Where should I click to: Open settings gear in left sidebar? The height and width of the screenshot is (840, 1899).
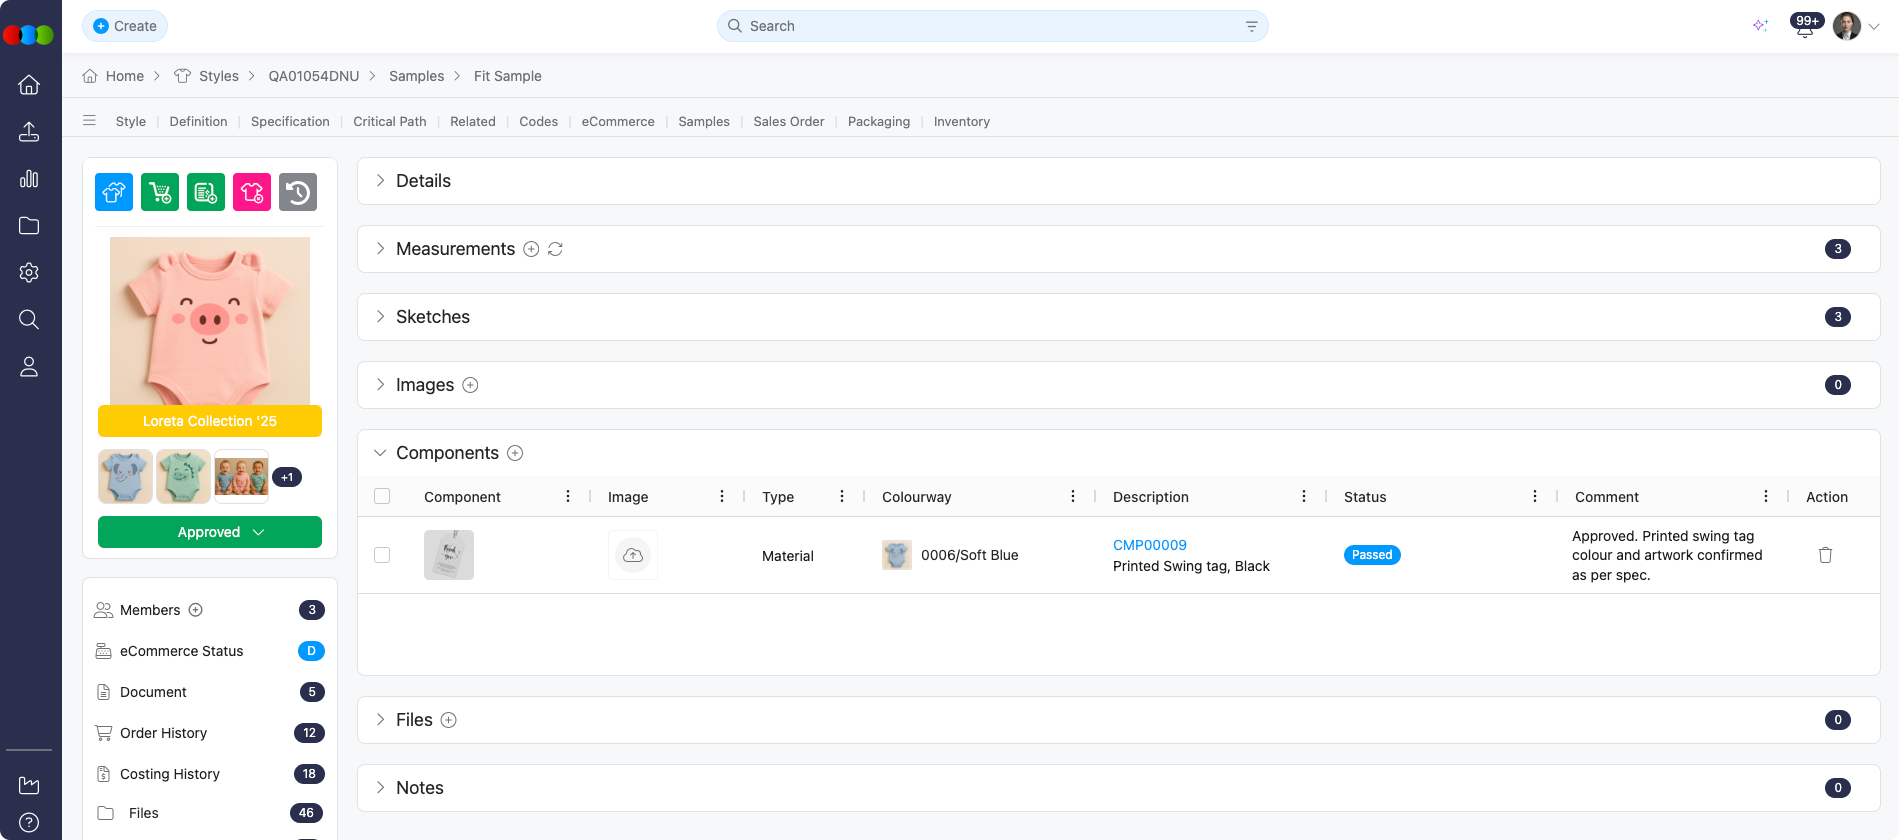tap(29, 272)
